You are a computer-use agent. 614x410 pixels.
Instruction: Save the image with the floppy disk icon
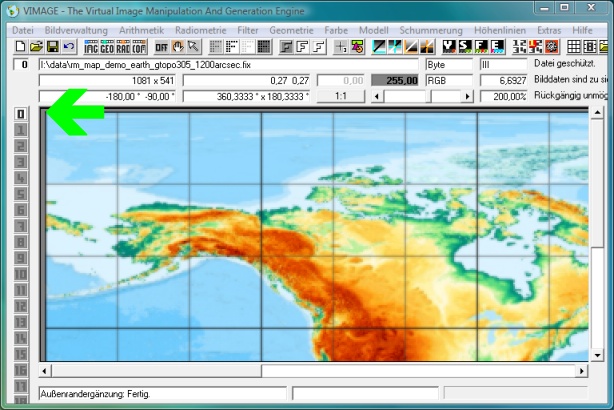point(52,47)
